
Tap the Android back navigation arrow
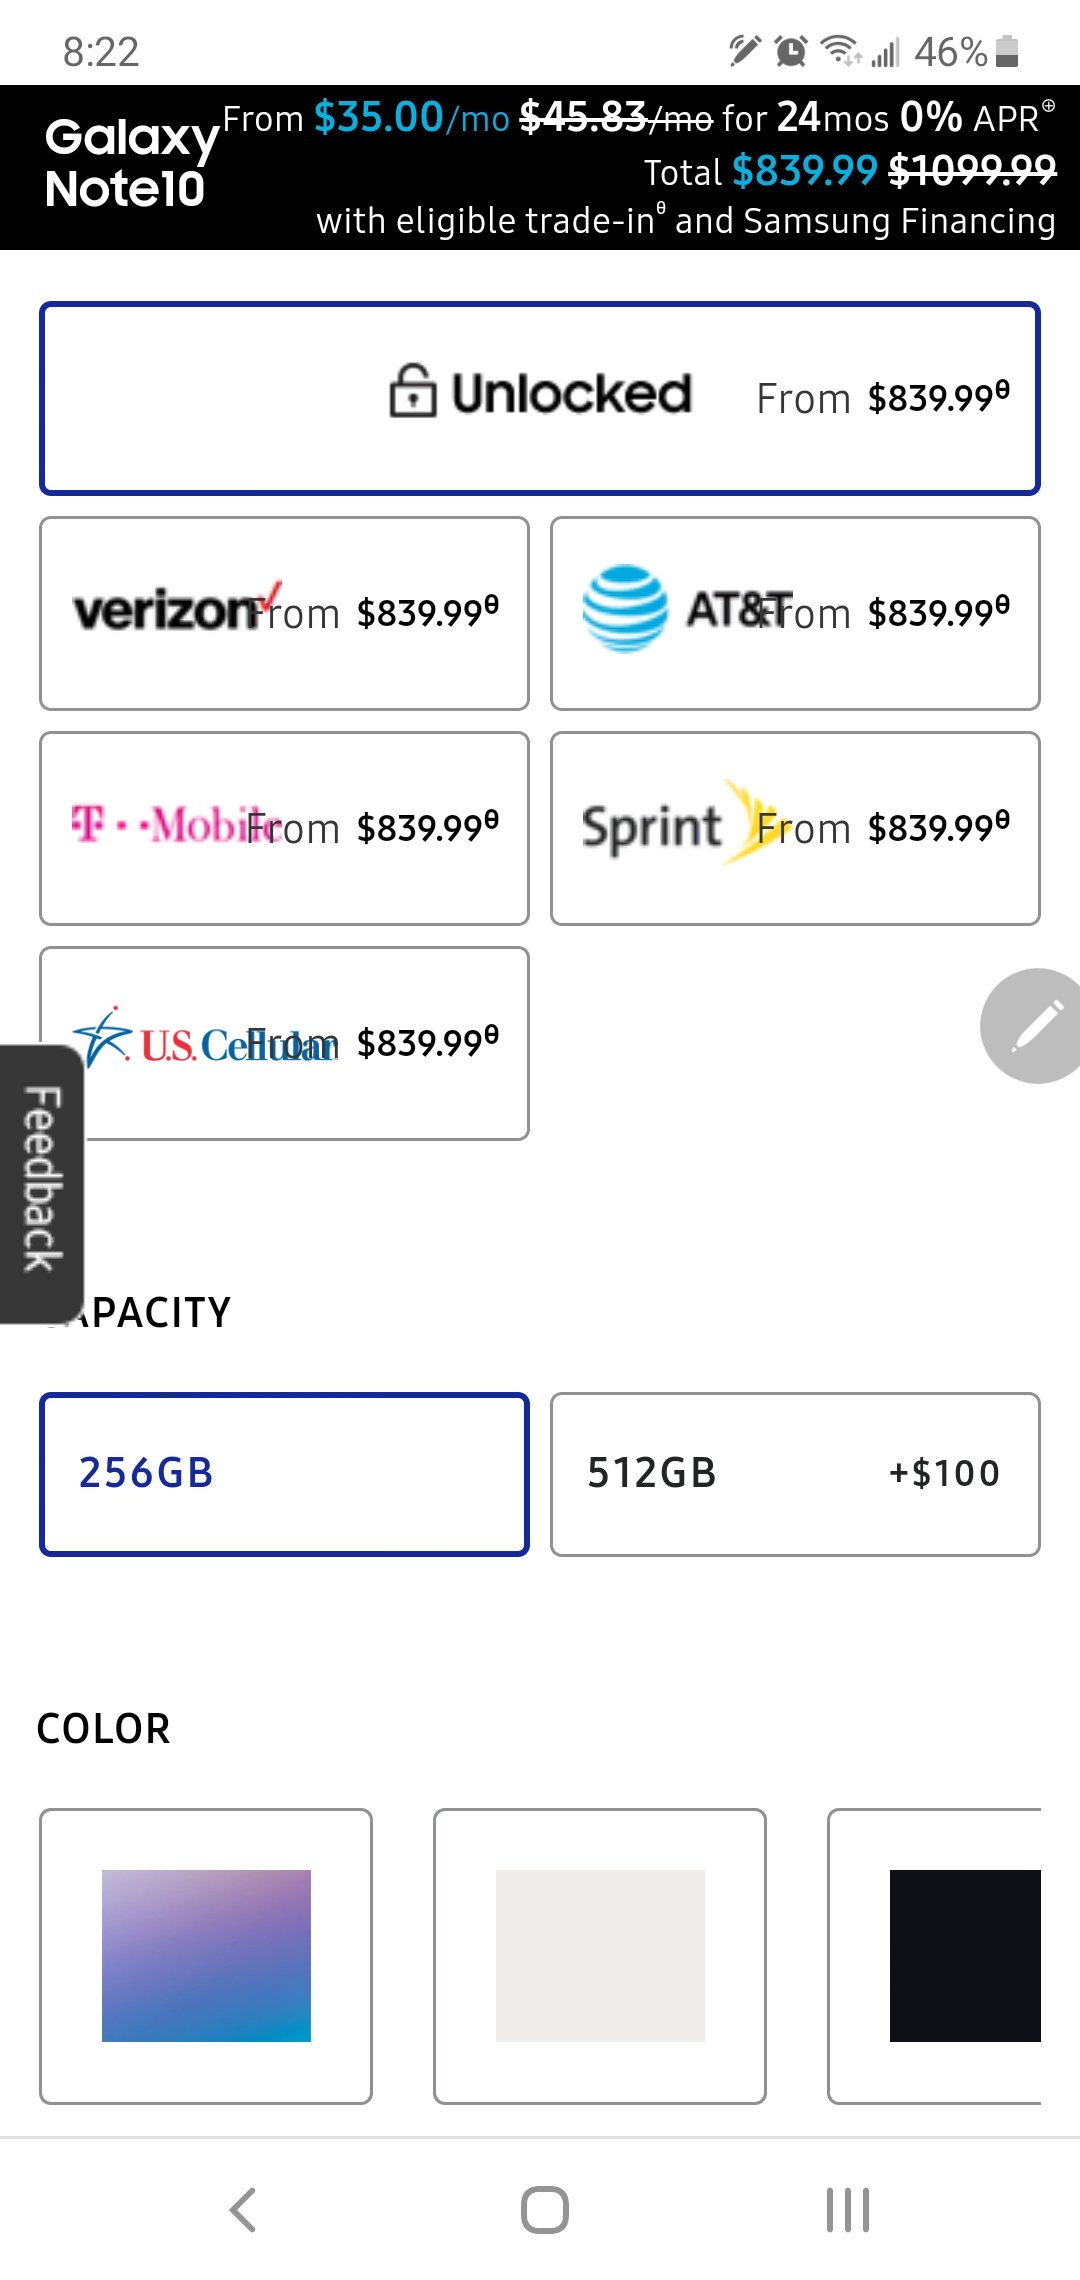[x=243, y=2209]
